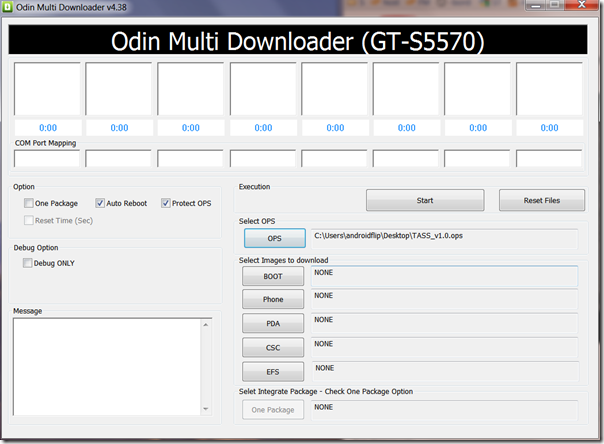Open the CSC file chooser
Screen dimensions: 604x444
pos(273,348)
